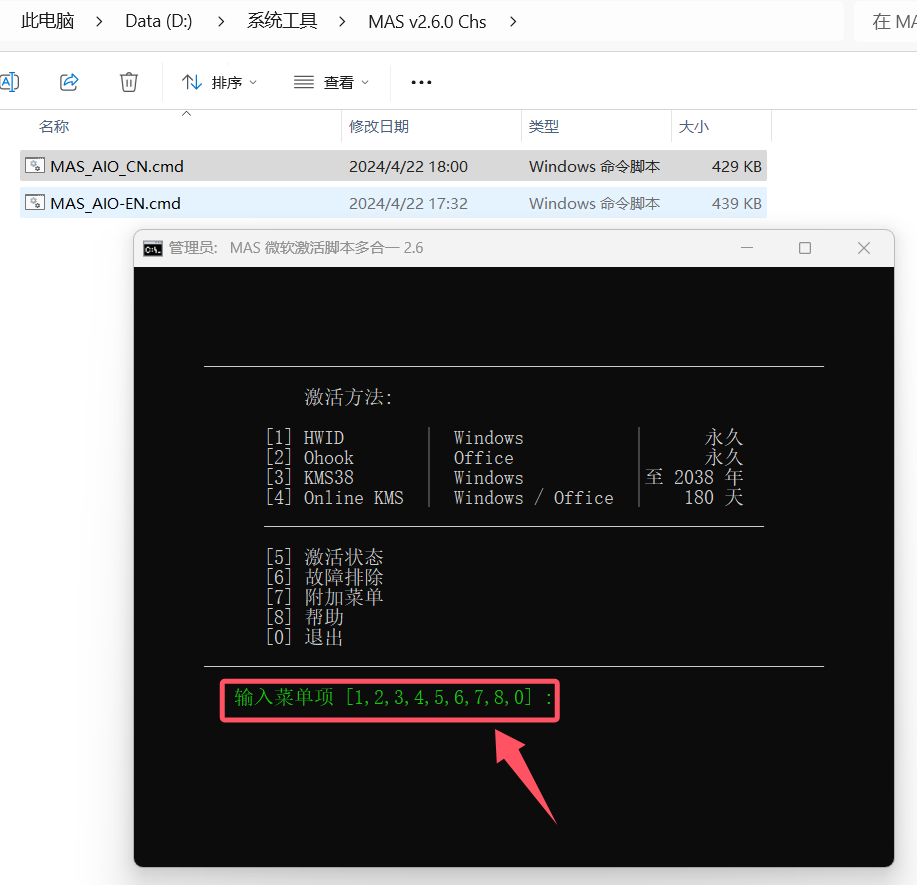Open the 查看 view dropdown
Screen dimensions: 917x885
pos(331,82)
